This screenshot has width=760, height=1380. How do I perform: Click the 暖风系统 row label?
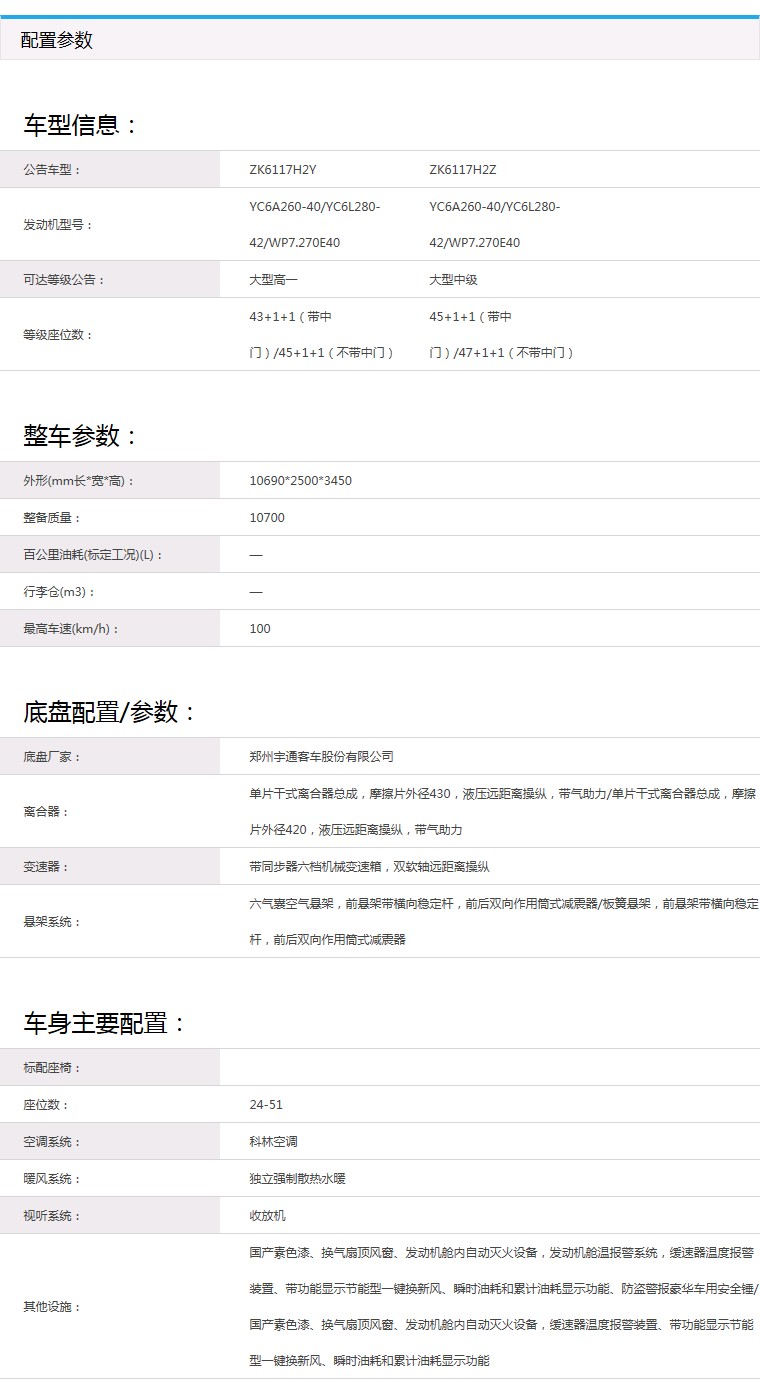[52, 1179]
